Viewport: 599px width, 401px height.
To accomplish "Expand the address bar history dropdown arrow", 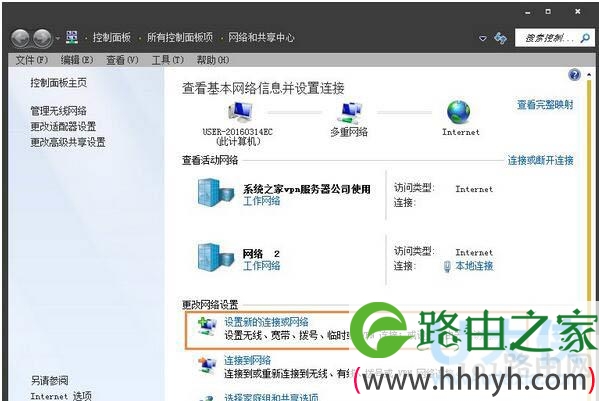I will click(x=483, y=38).
